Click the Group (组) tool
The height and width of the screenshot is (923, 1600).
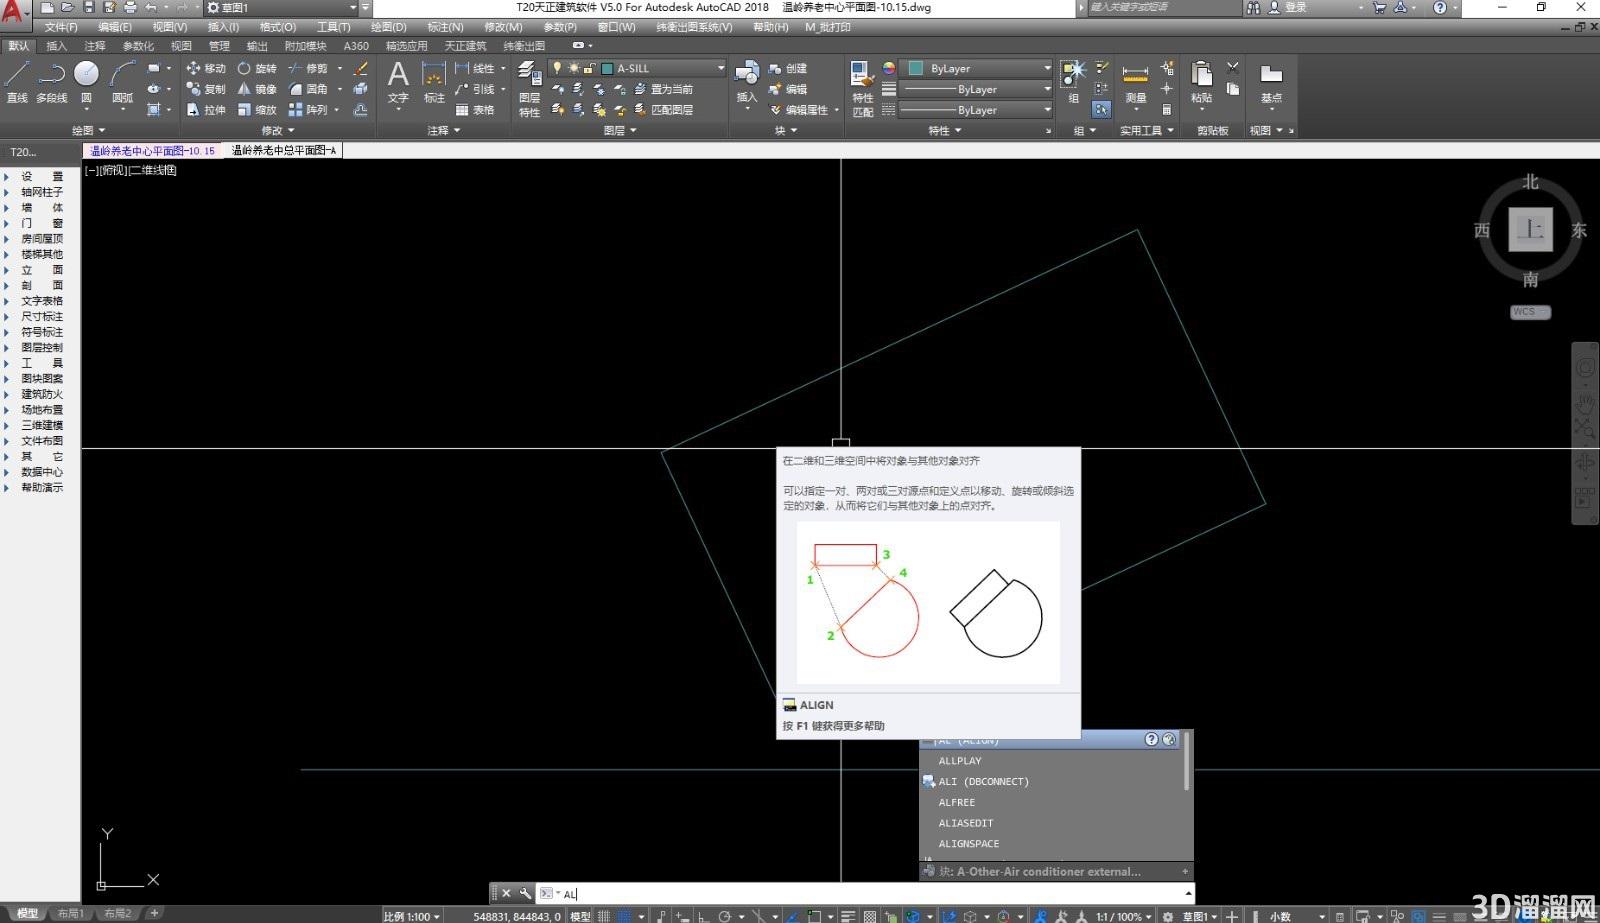pos(1073,82)
